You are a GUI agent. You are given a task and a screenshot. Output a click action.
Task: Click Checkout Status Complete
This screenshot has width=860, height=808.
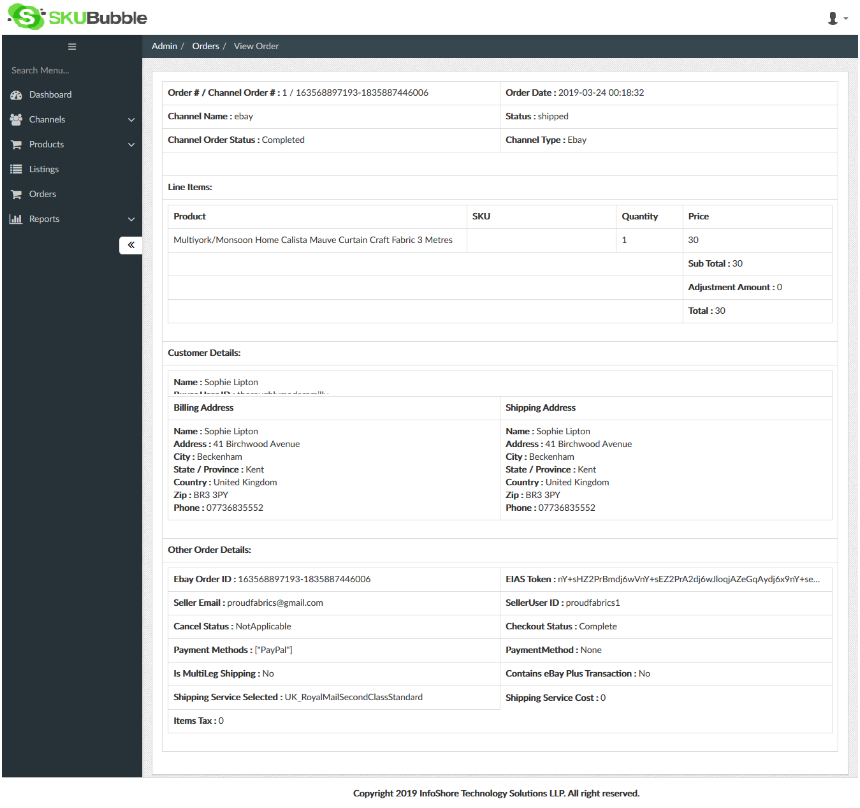(598, 626)
